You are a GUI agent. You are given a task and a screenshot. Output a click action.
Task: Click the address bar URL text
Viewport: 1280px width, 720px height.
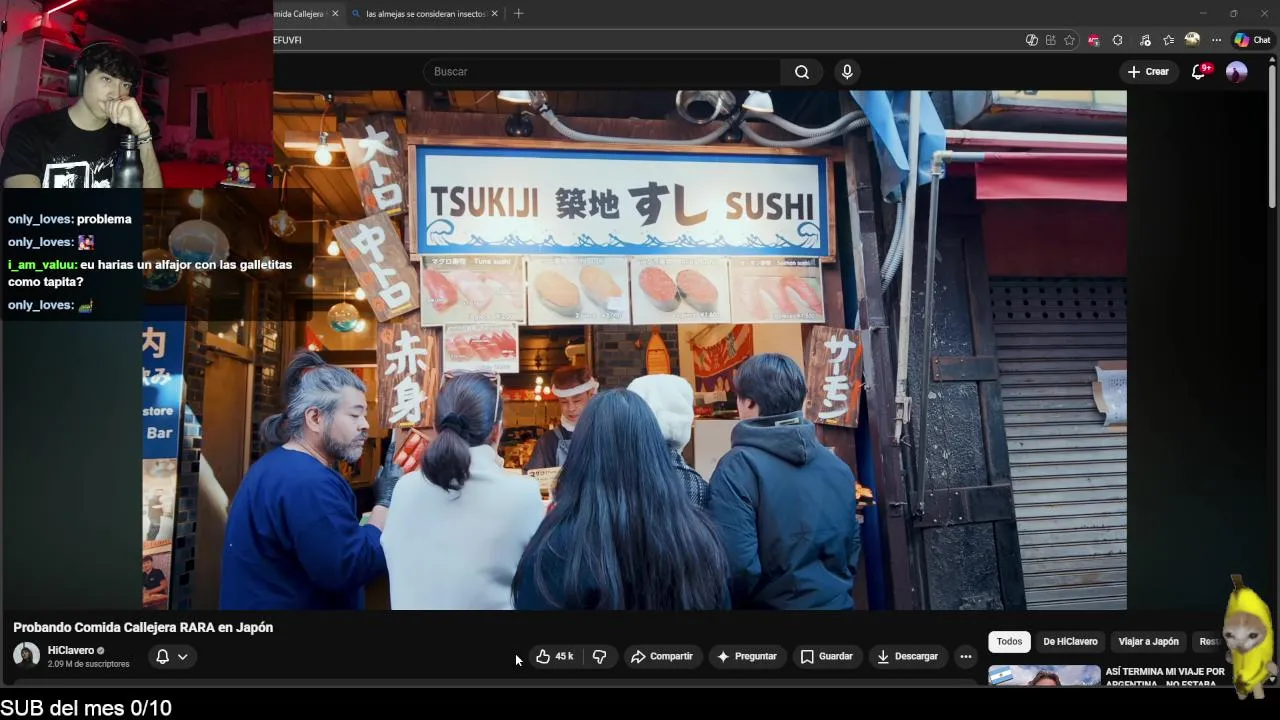[288, 40]
